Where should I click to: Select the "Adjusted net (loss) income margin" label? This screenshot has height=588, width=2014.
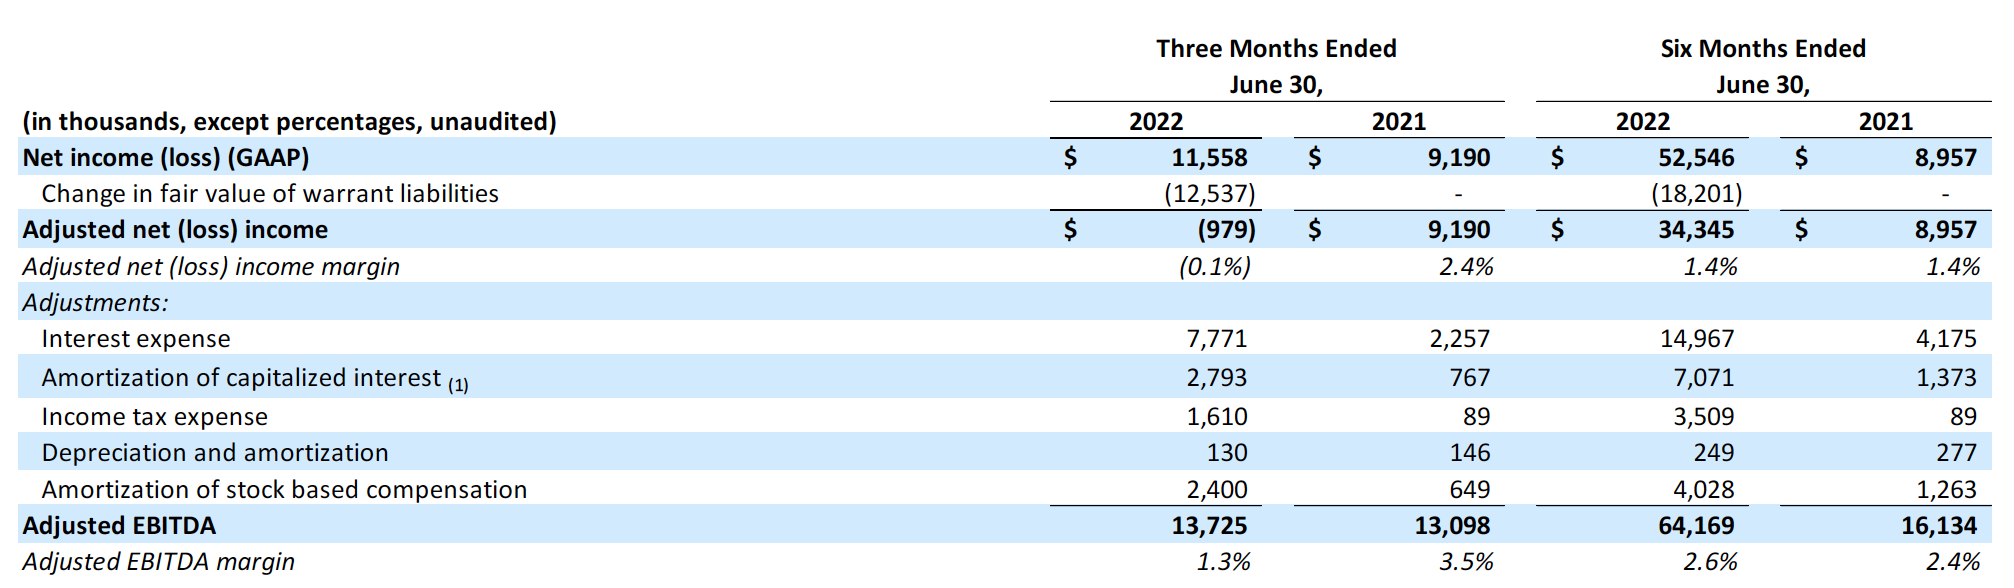211,267
